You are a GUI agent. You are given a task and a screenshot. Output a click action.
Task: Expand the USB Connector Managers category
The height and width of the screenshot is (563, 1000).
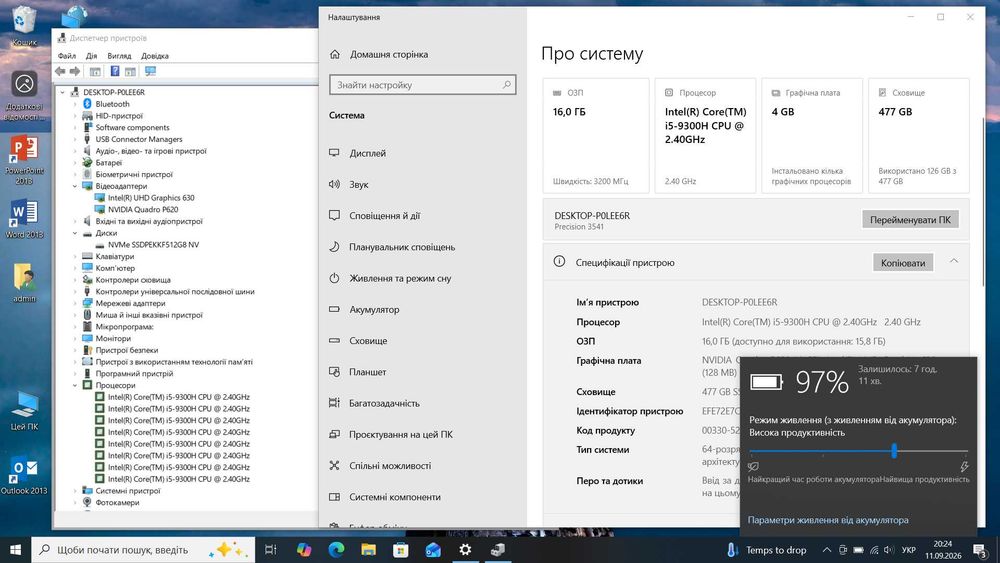[75, 139]
